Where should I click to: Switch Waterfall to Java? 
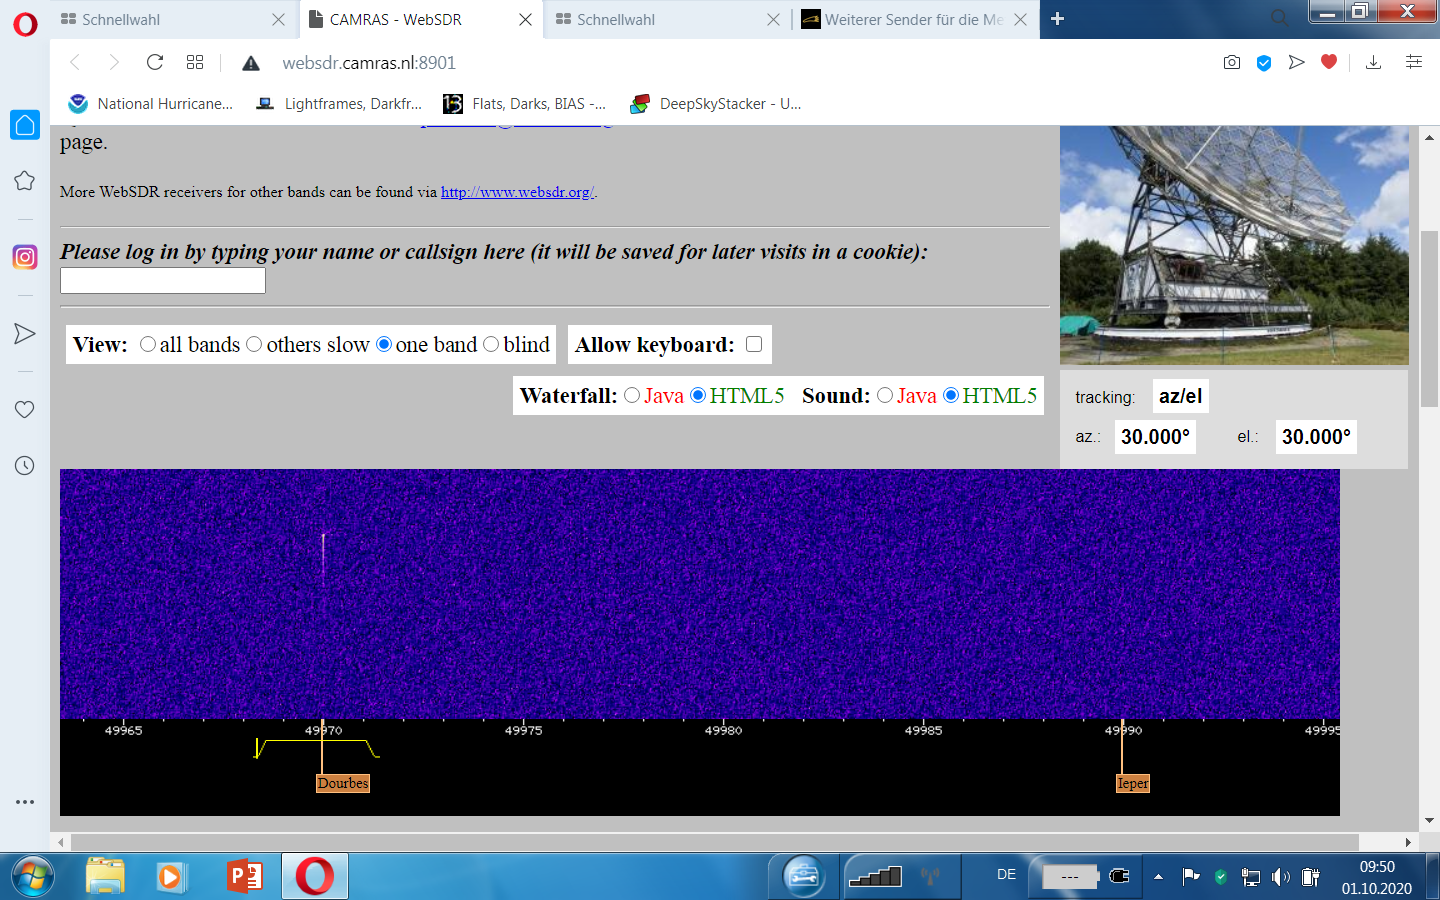tap(632, 395)
